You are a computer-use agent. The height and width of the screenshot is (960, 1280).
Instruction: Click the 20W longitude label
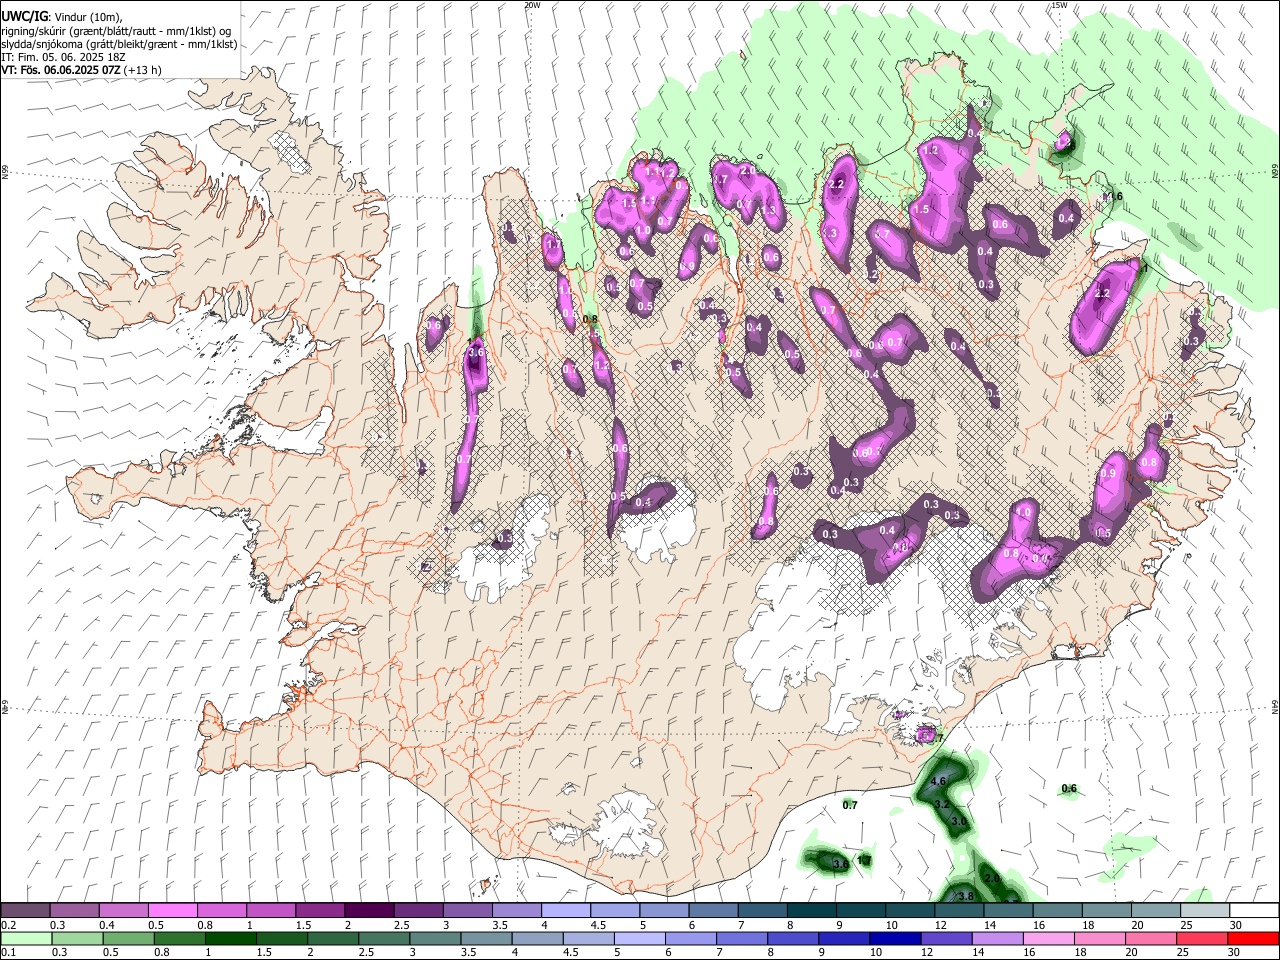(532, 5)
